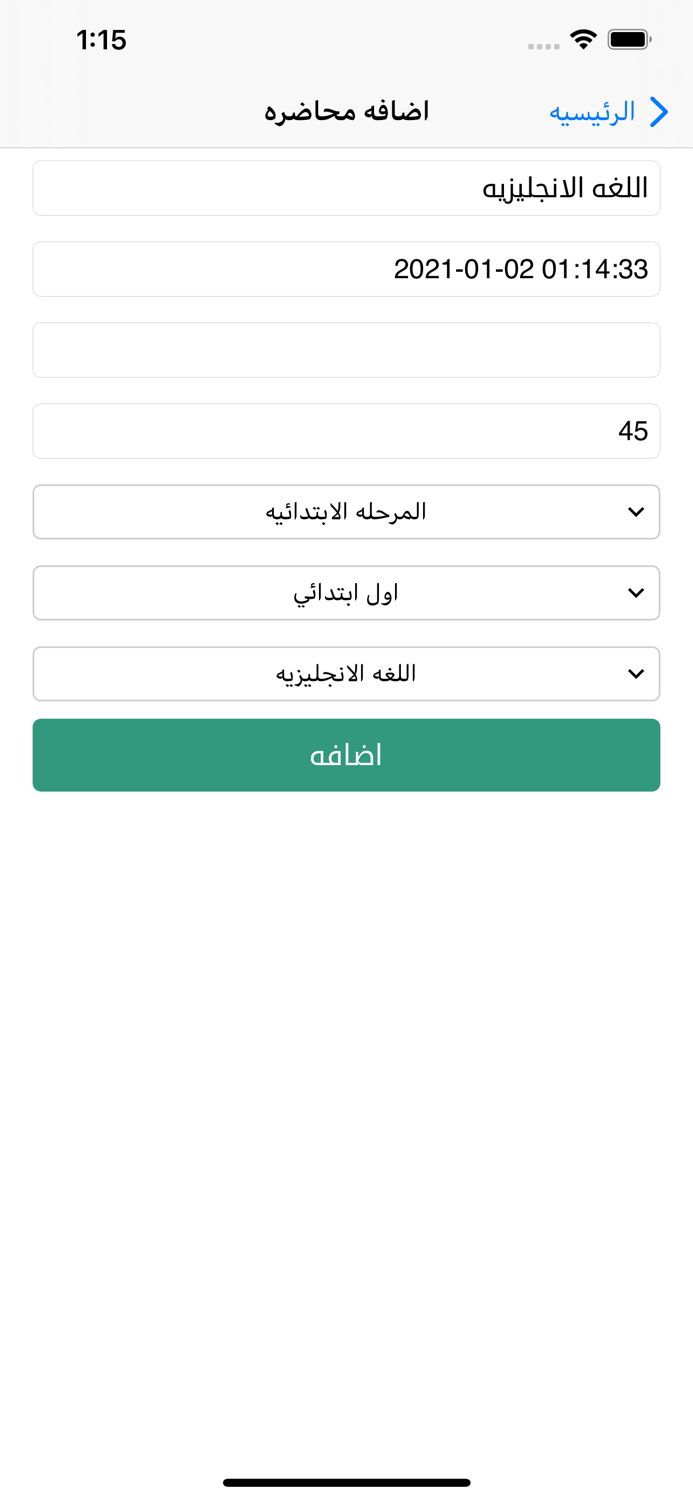
Task: Focus the lecture name text field اللغه الانجليزيه
Action: point(346,188)
